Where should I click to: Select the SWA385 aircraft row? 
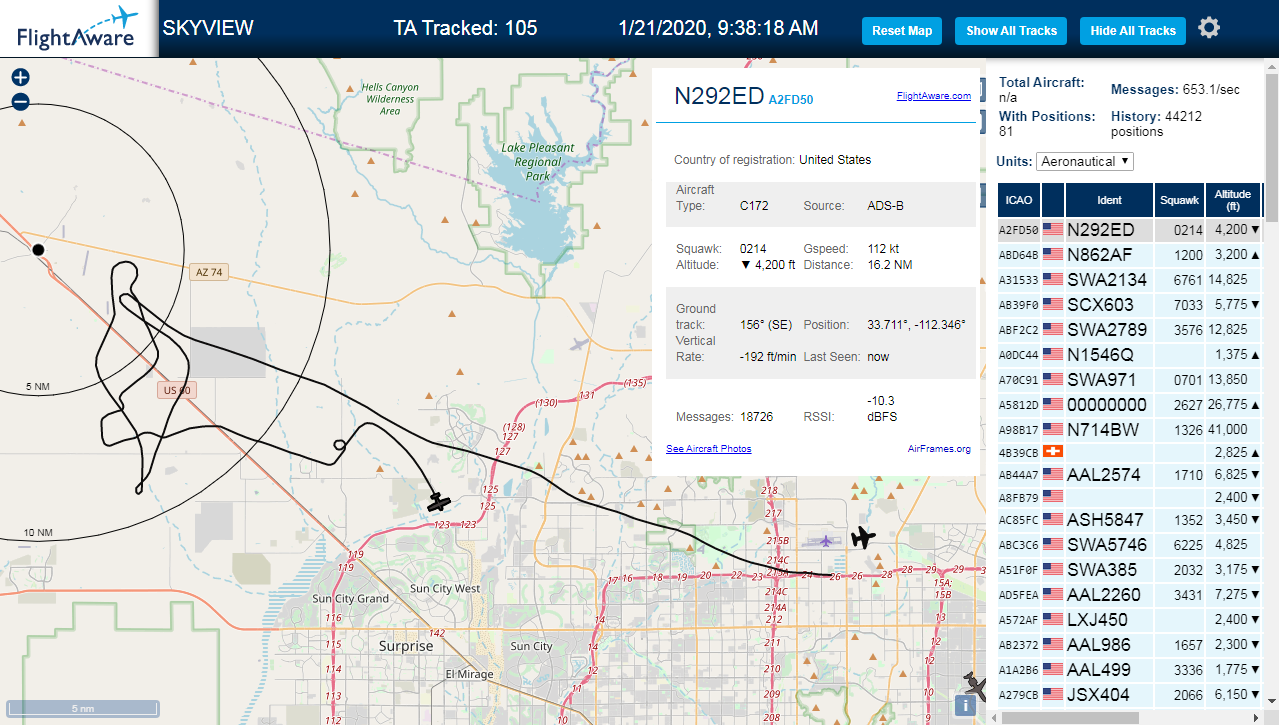[1130, 570]
